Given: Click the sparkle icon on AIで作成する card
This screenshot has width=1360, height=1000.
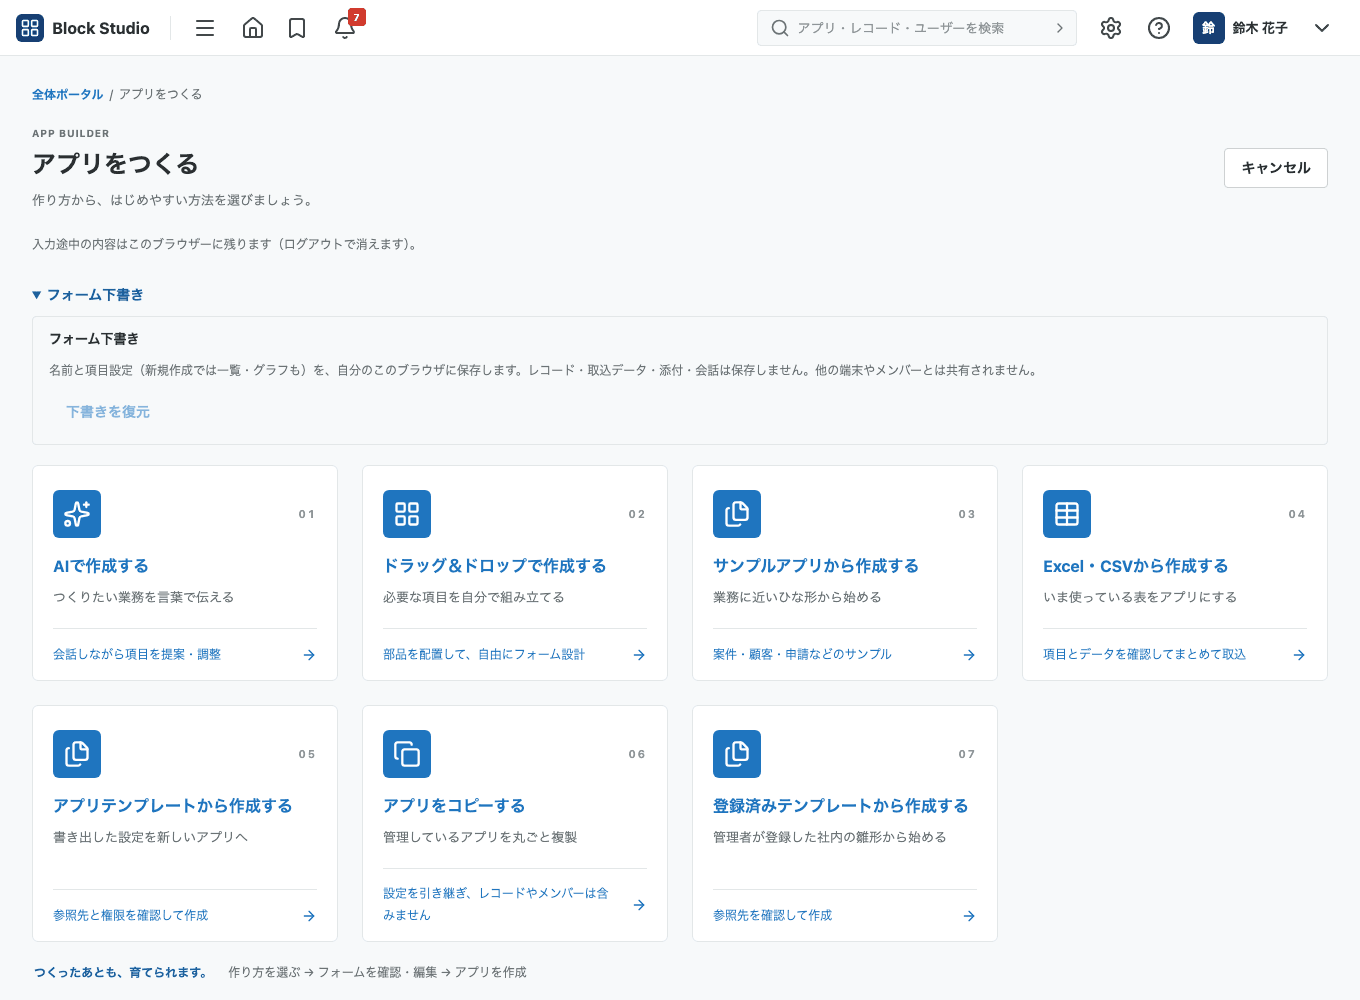Looking at the screenshot, I should tap(77, 514).
